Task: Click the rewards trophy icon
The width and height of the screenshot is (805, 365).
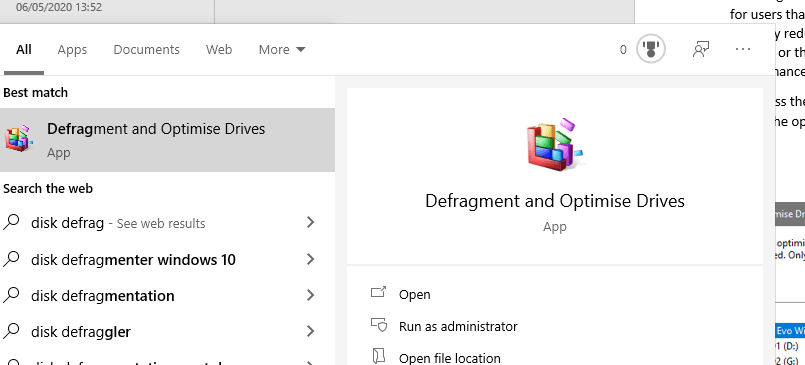Action: [x=651, y=49]
